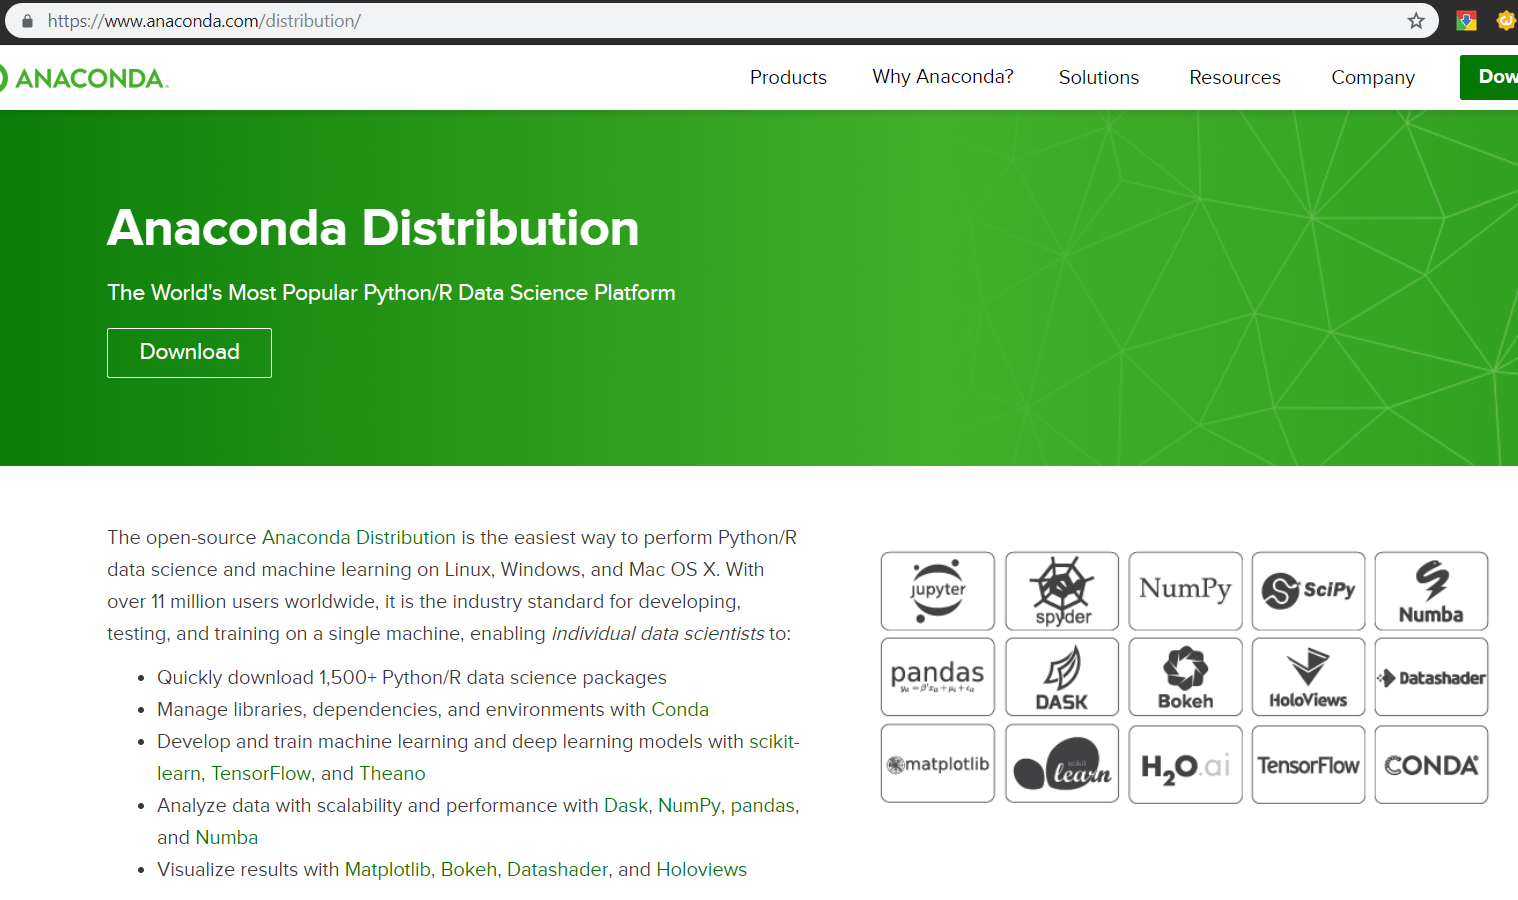Follow the Anaconda Distribution link
Screen dimensions: 1518x900
(x=358, y=538)
